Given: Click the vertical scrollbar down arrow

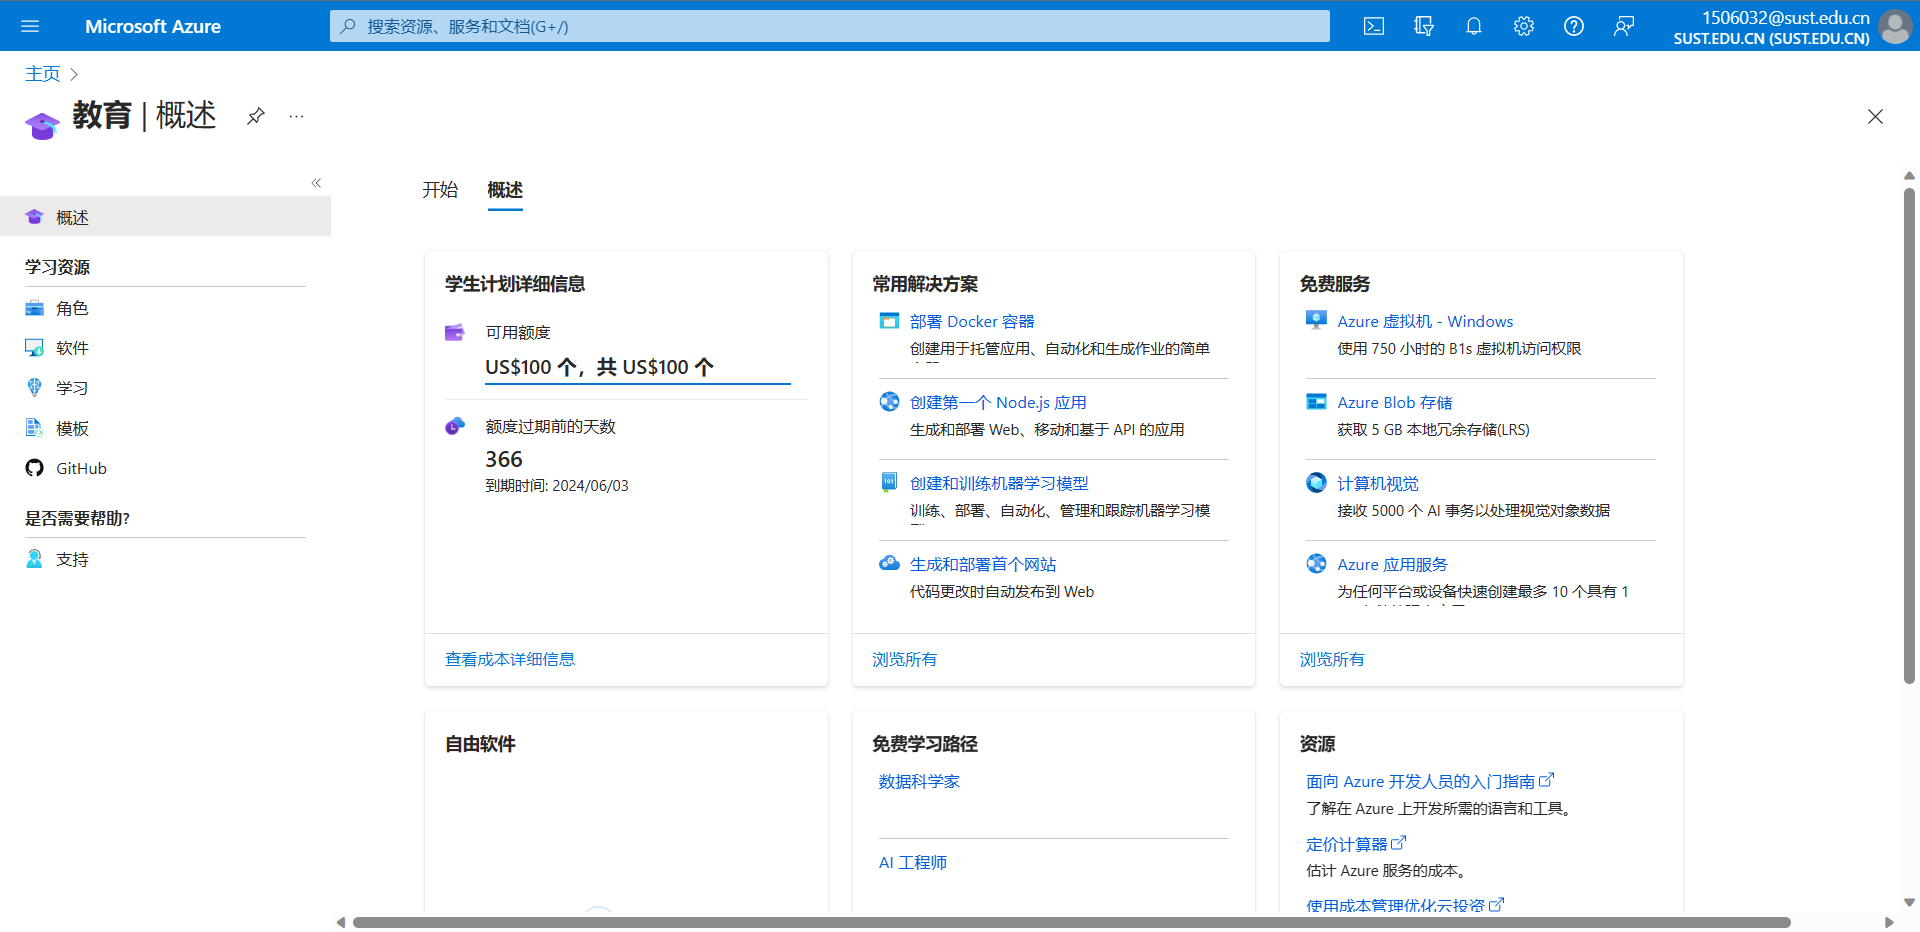Looking at the screenshot, I should [1909, 902].
